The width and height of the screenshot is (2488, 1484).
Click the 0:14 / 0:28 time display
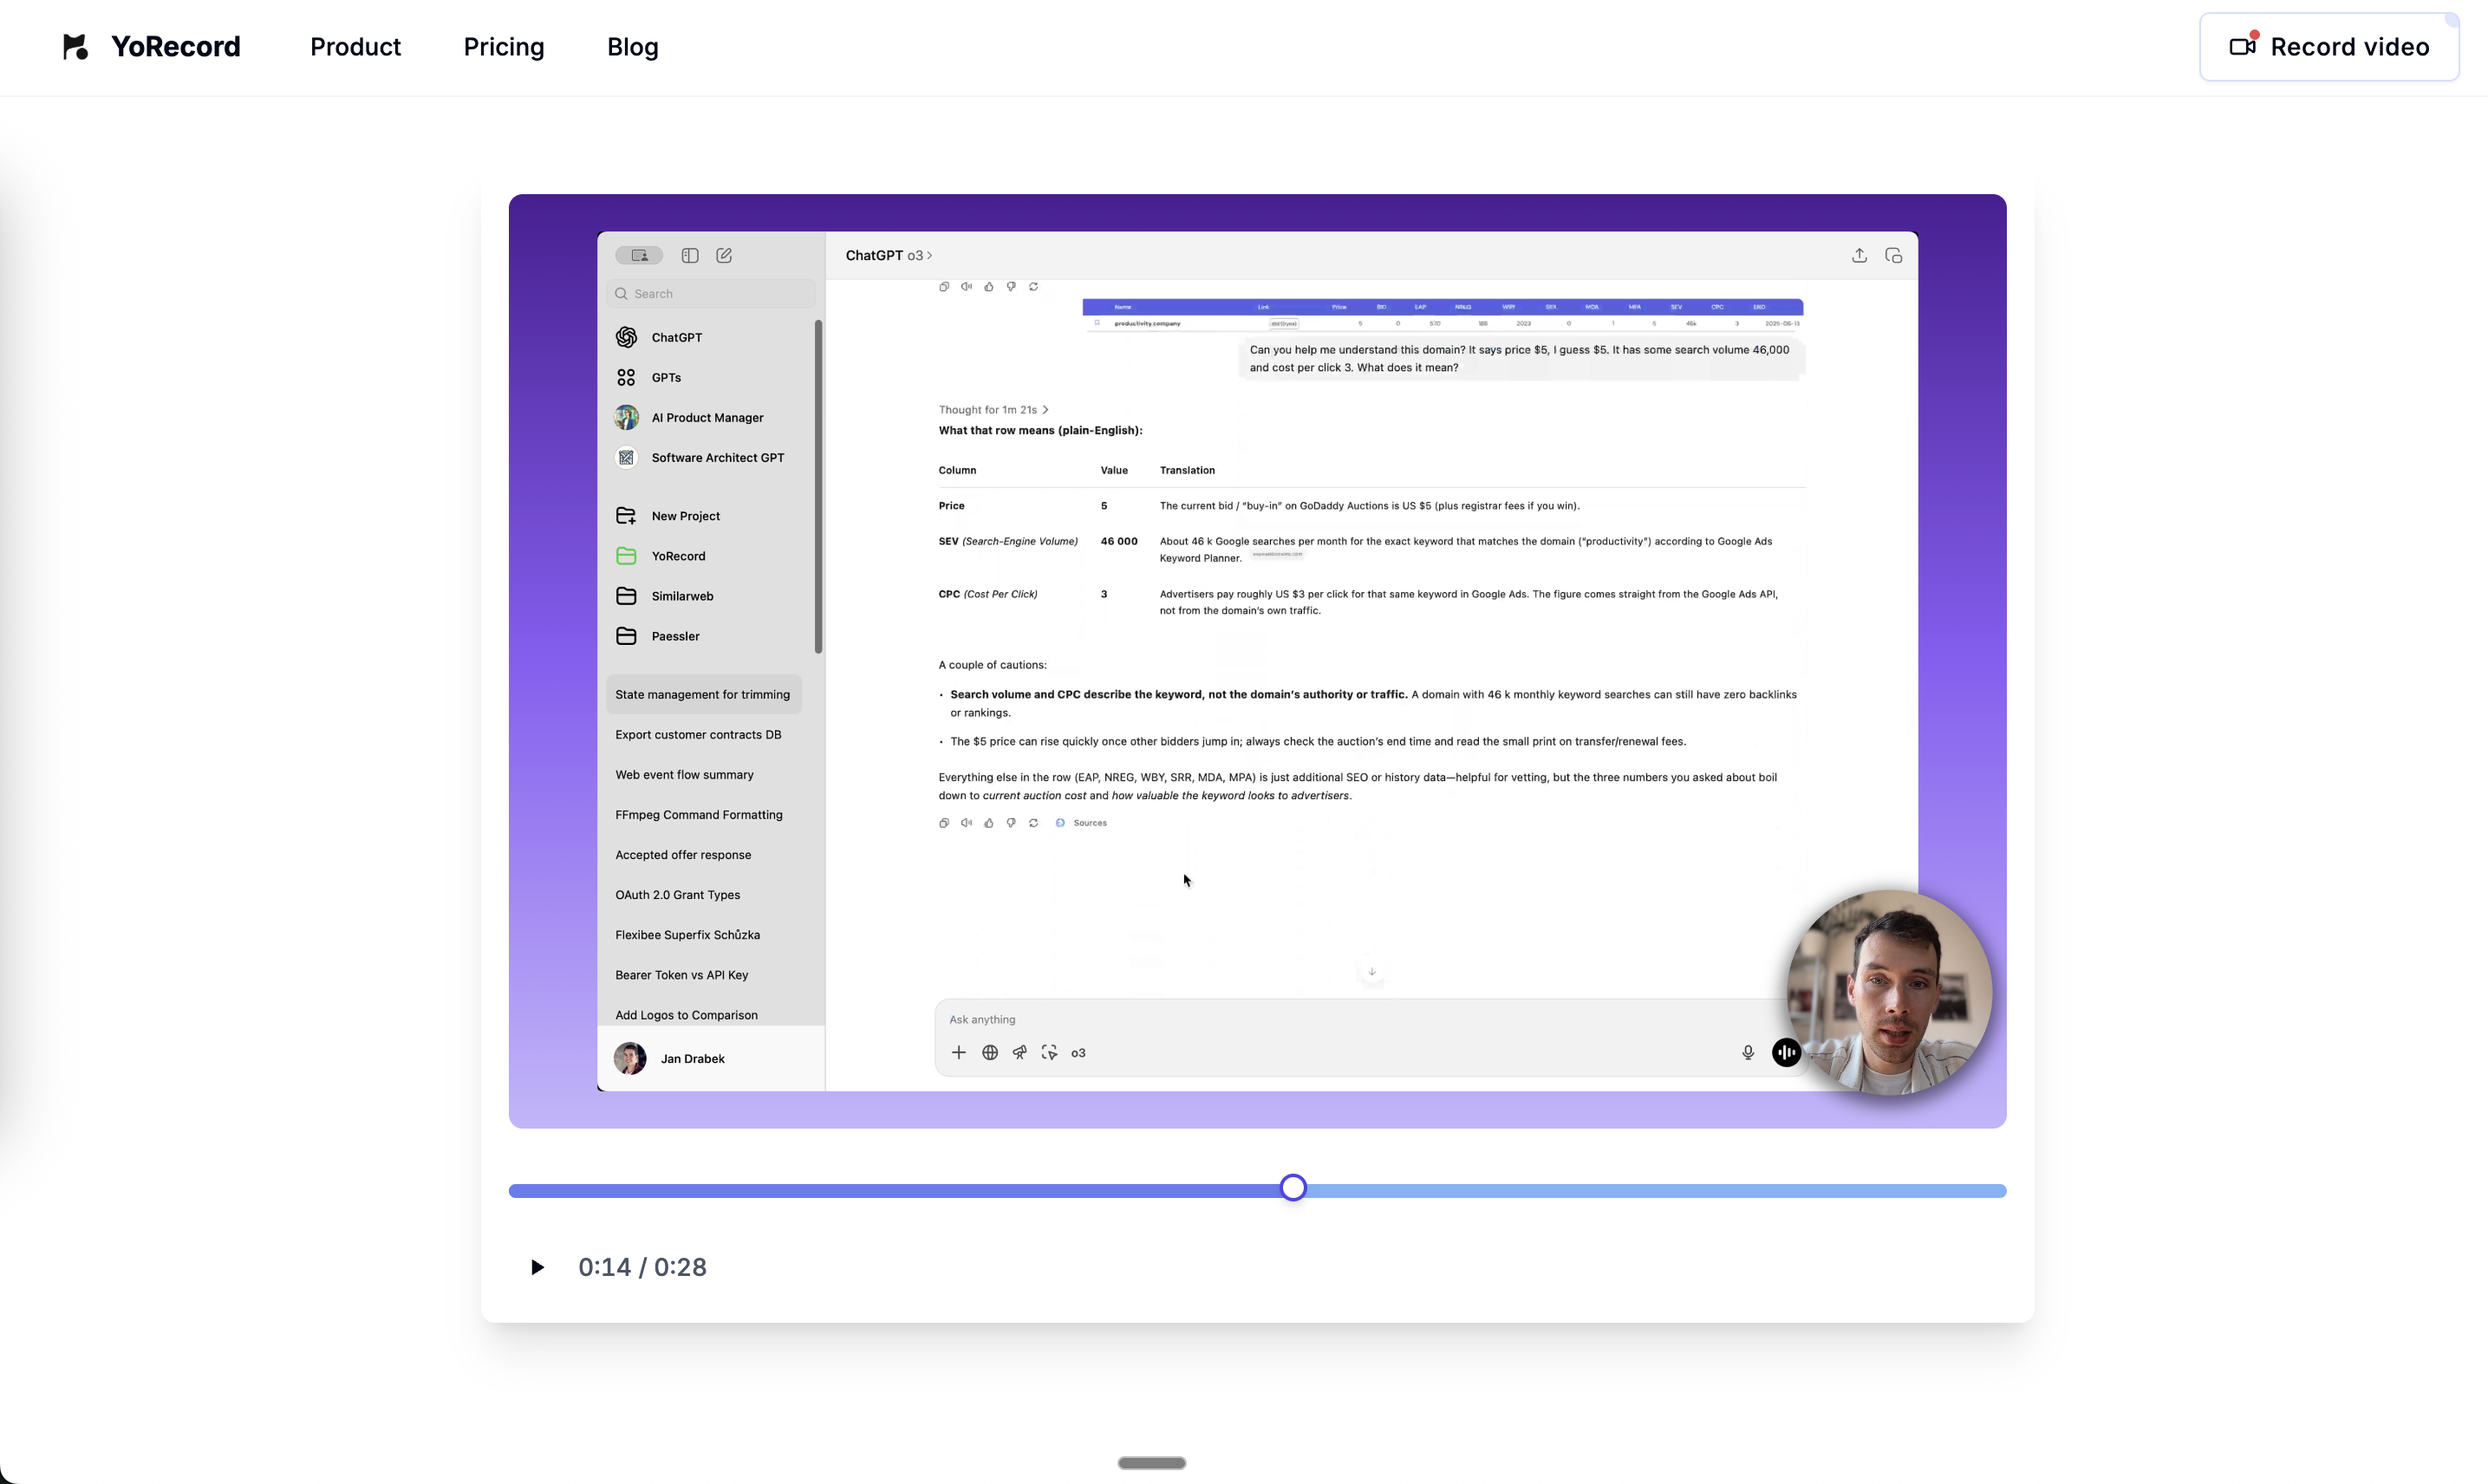point(642,1267)
